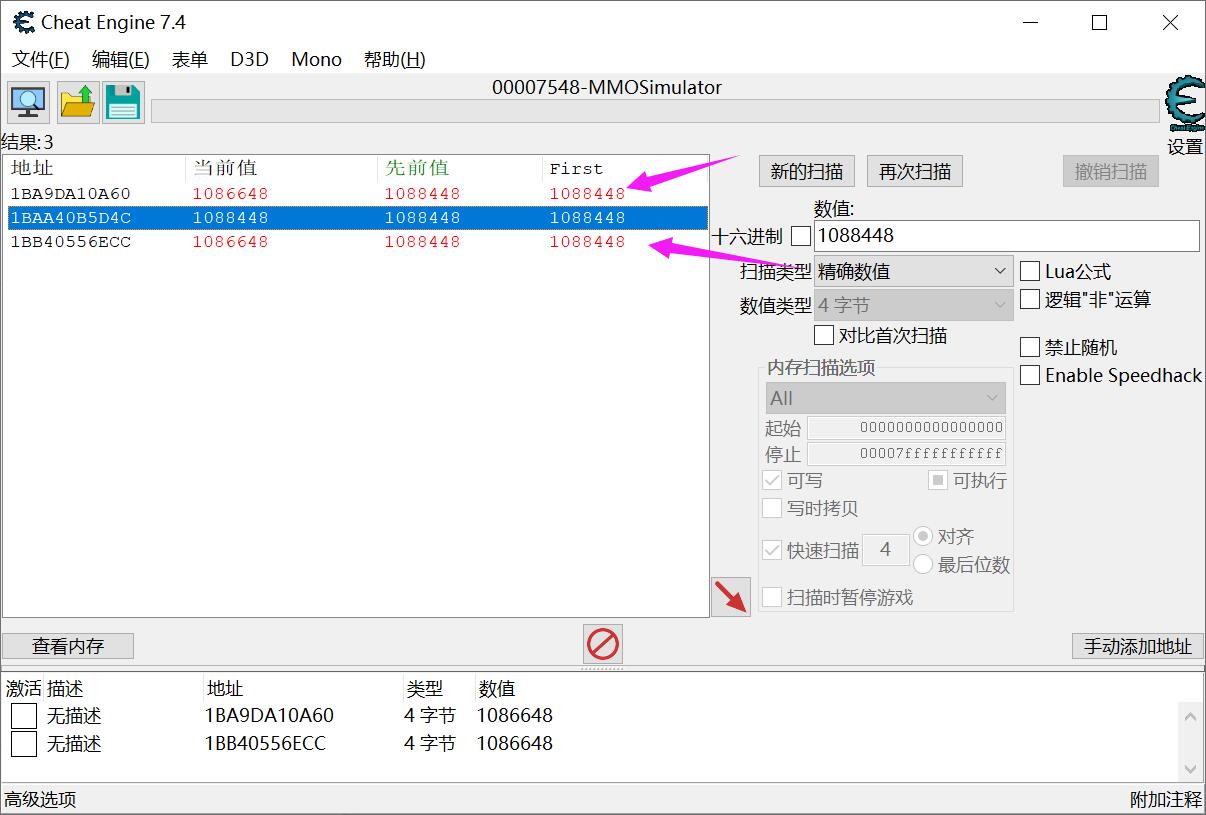Image resolution: width=1206 pixels, height=815 pixels.
Task: Toggle the 对比首次扫描 checkbox
Action: click(x=824, y=335)
